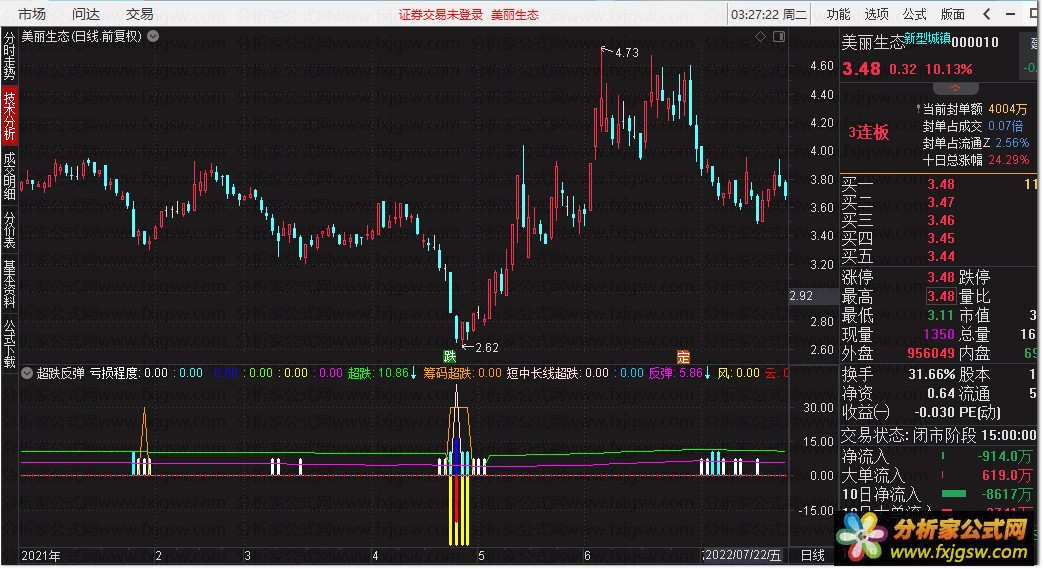Open 公式下载 sidebar tab
The height and width of the screenshot is (569, 1044).
(9, 343)
